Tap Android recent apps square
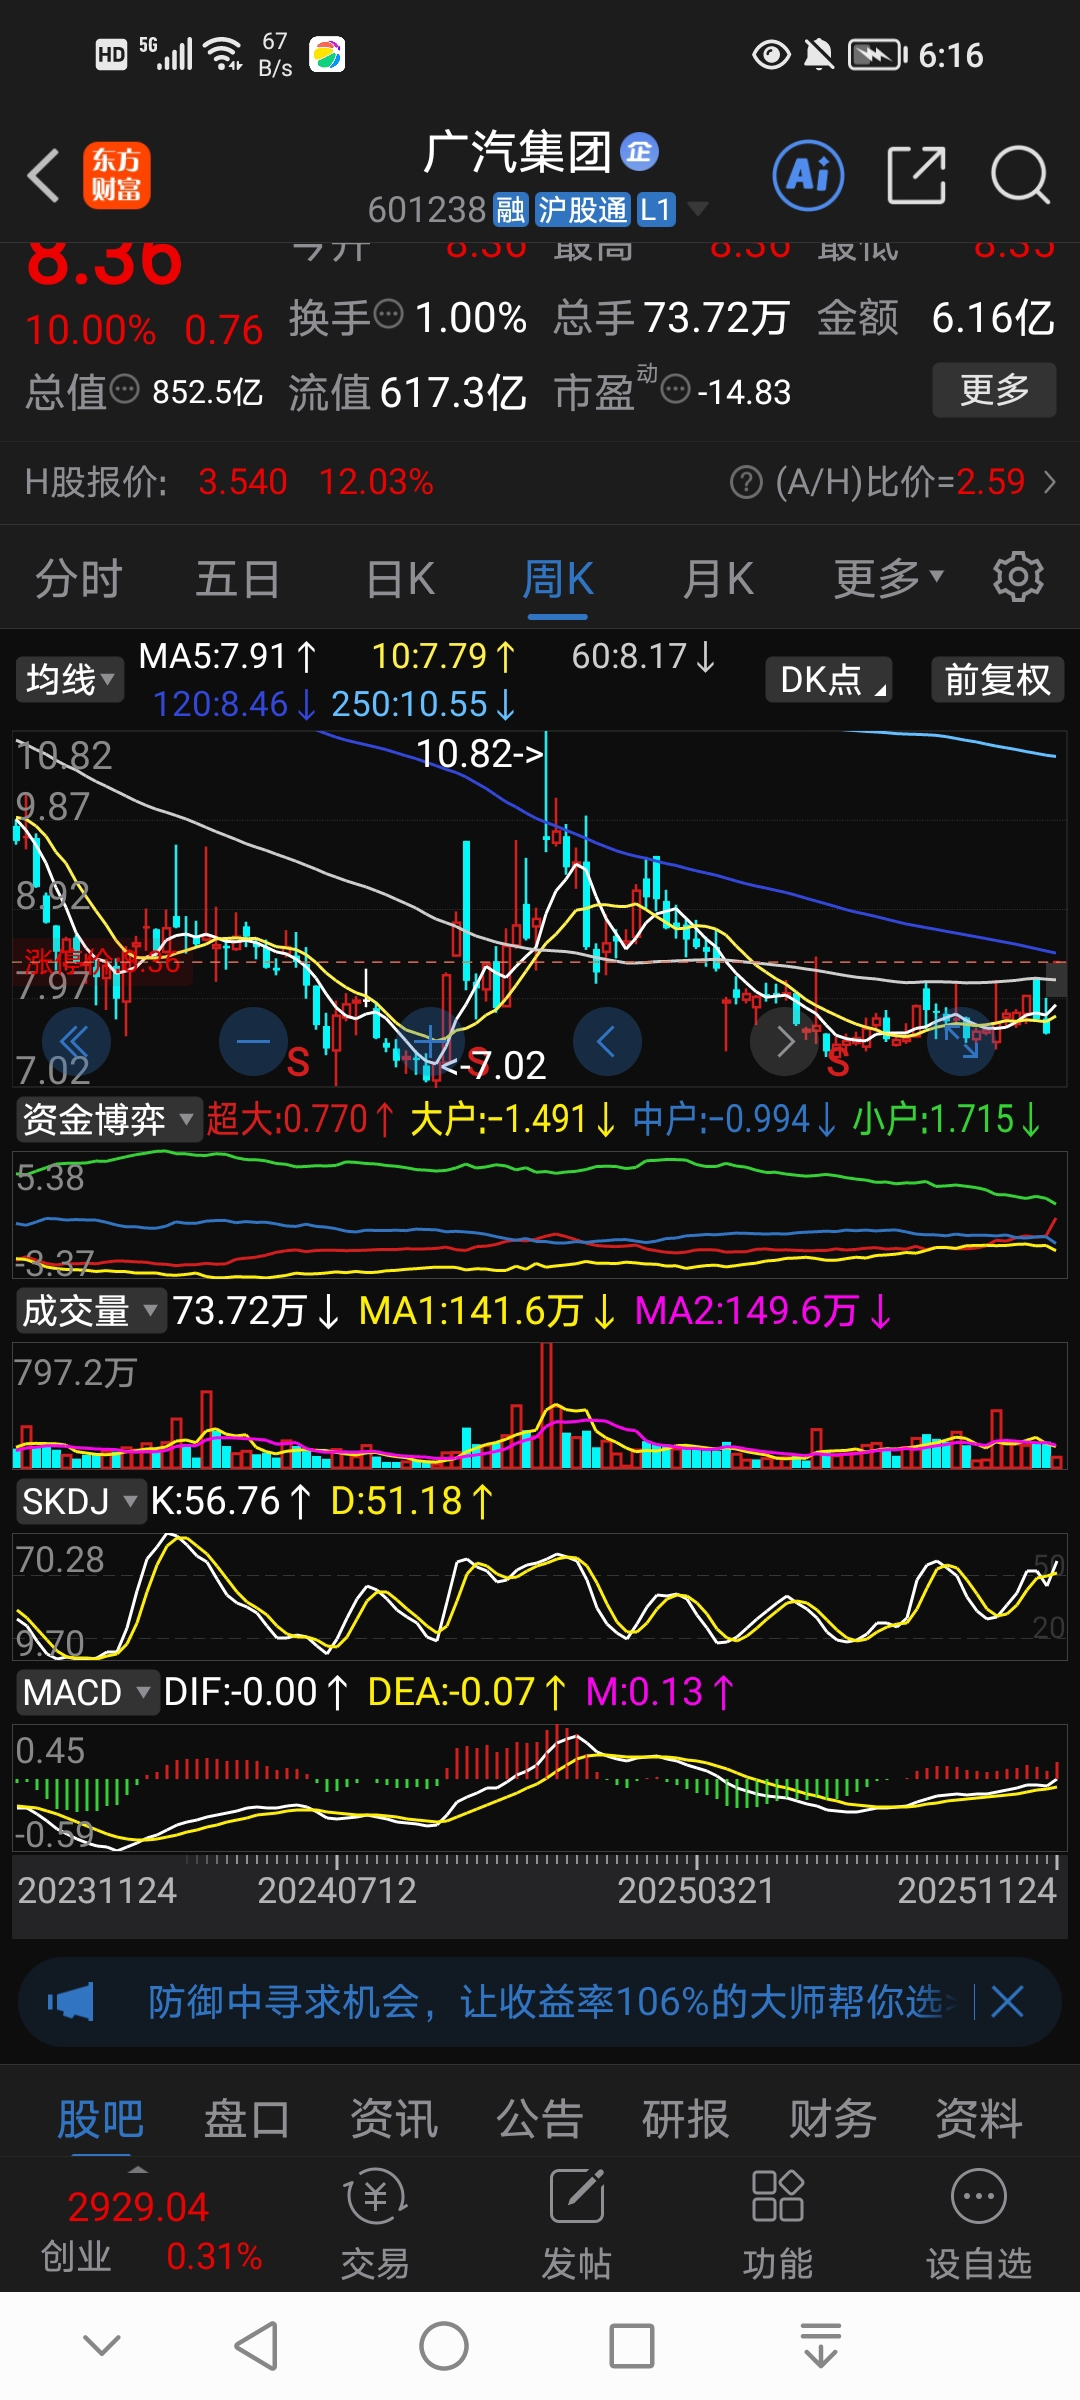Viewport: 1080px width, 2400px height. click(x=631, y=2345)
